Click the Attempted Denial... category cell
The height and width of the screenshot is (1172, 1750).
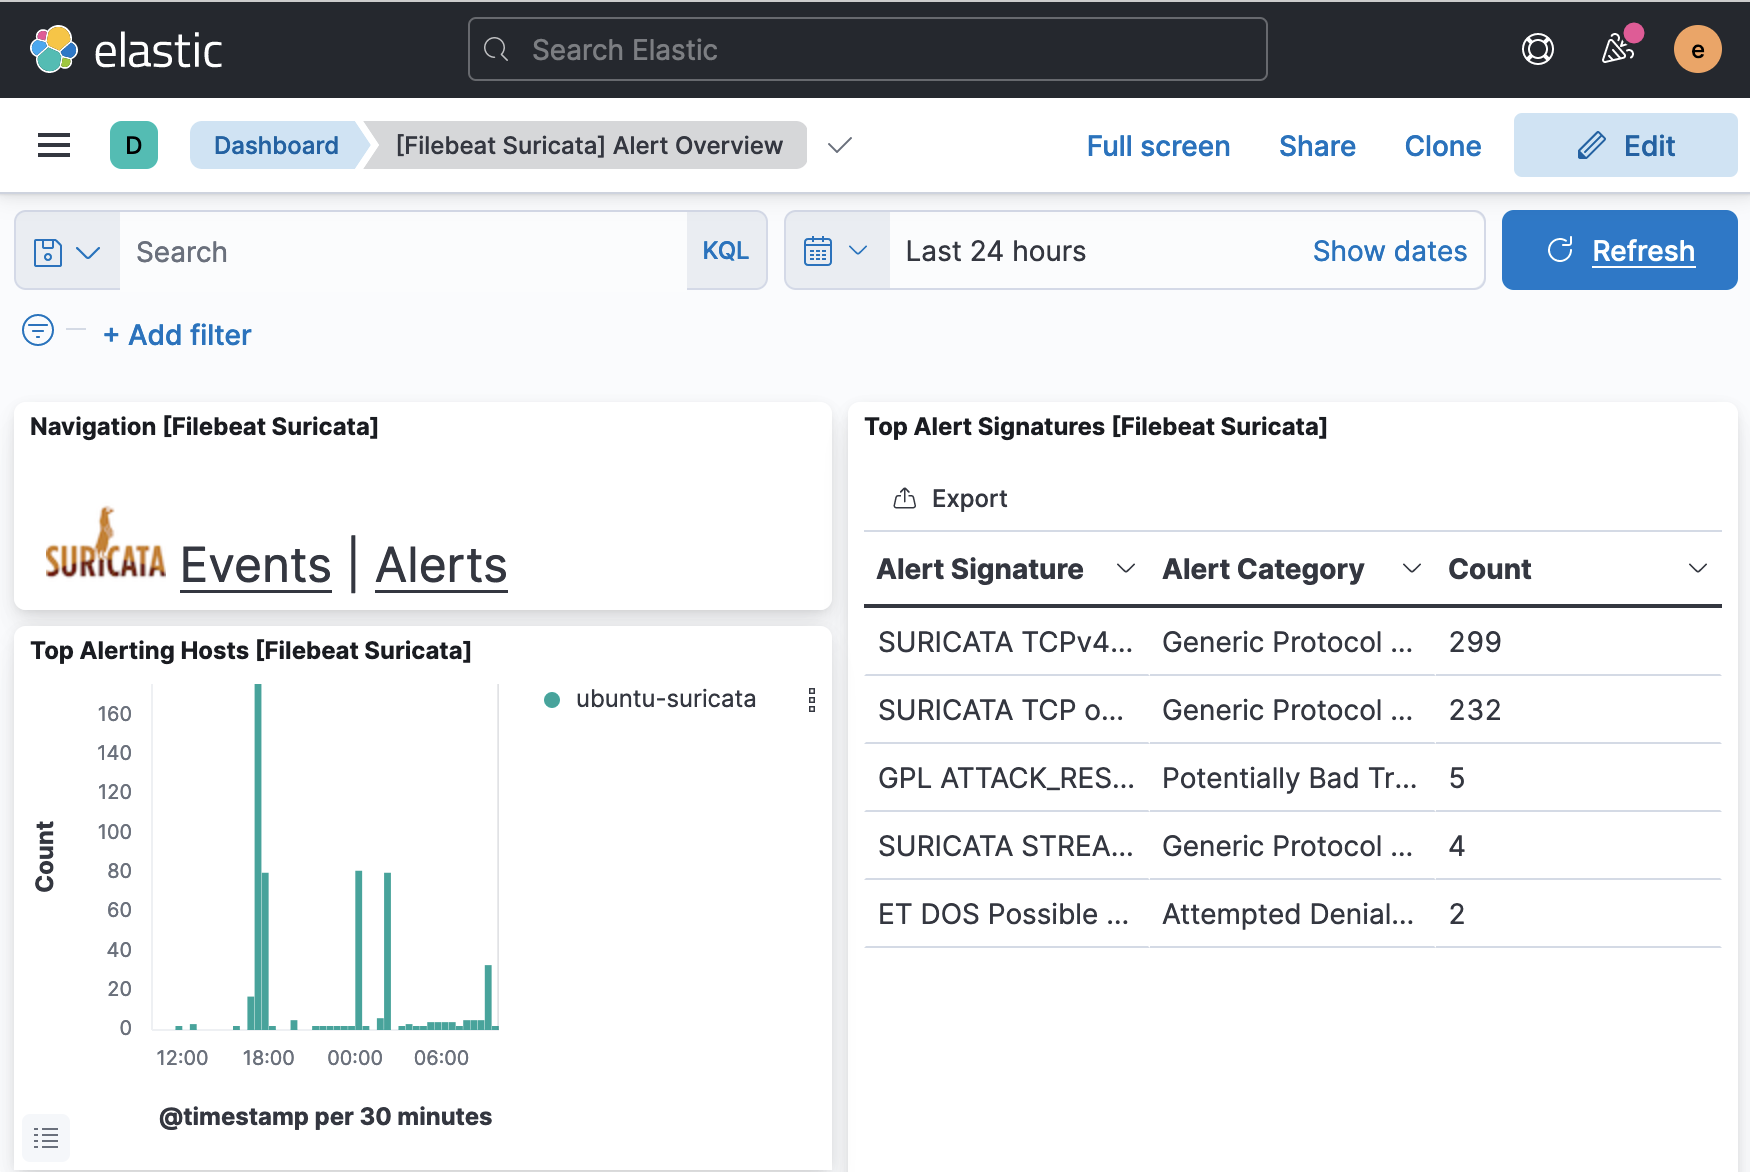[1290, 914]
